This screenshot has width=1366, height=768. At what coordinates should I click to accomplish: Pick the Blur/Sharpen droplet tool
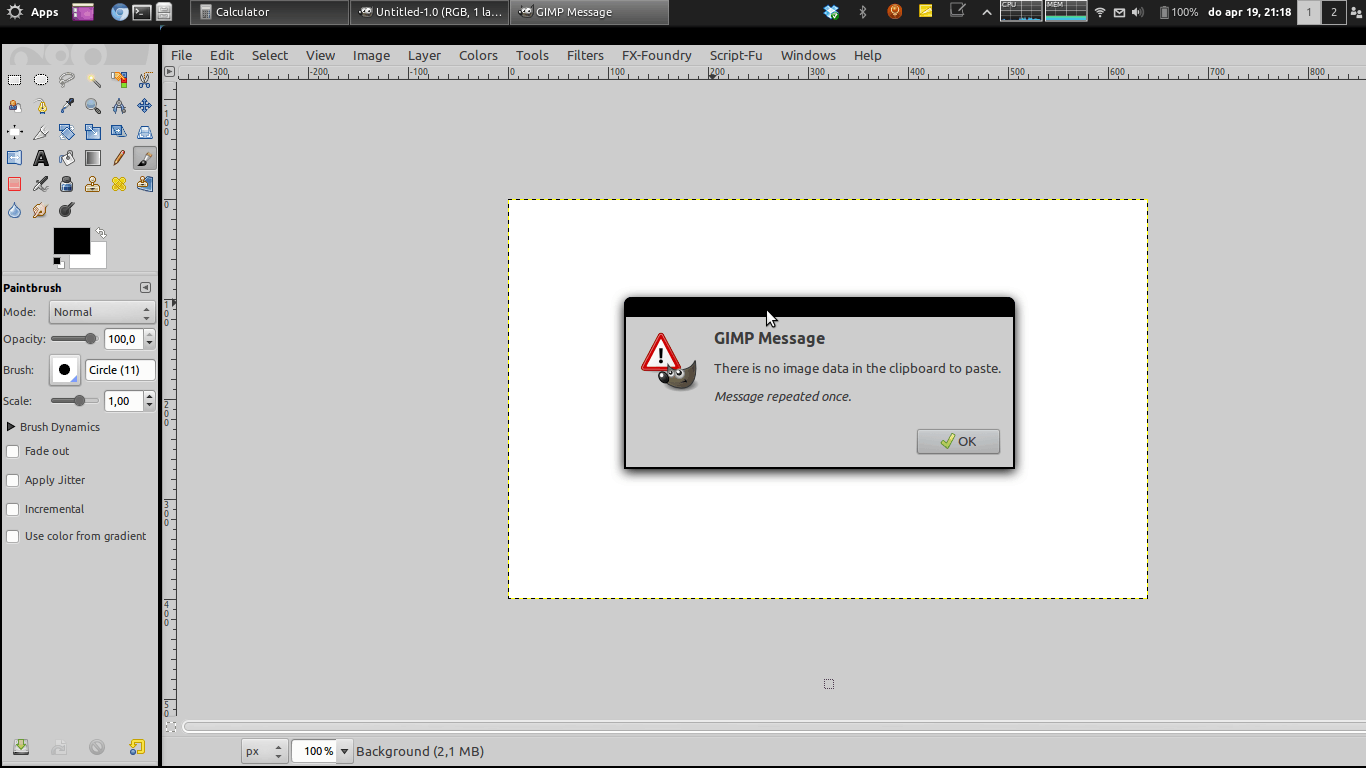(x=15, y=210)
